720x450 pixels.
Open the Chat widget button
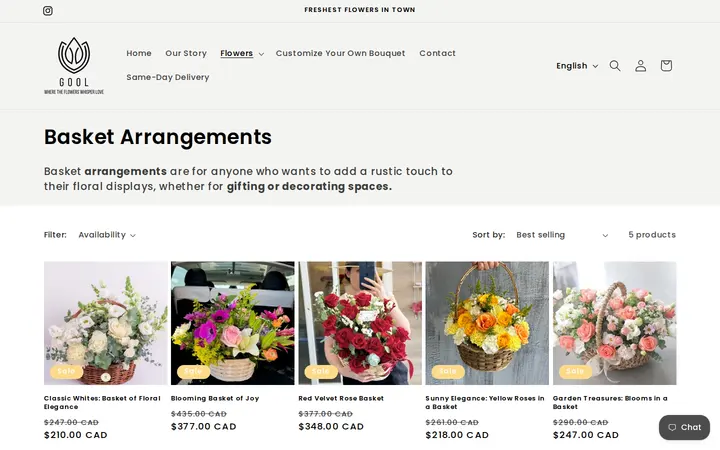pyautogui.click(x=684, y=428)
